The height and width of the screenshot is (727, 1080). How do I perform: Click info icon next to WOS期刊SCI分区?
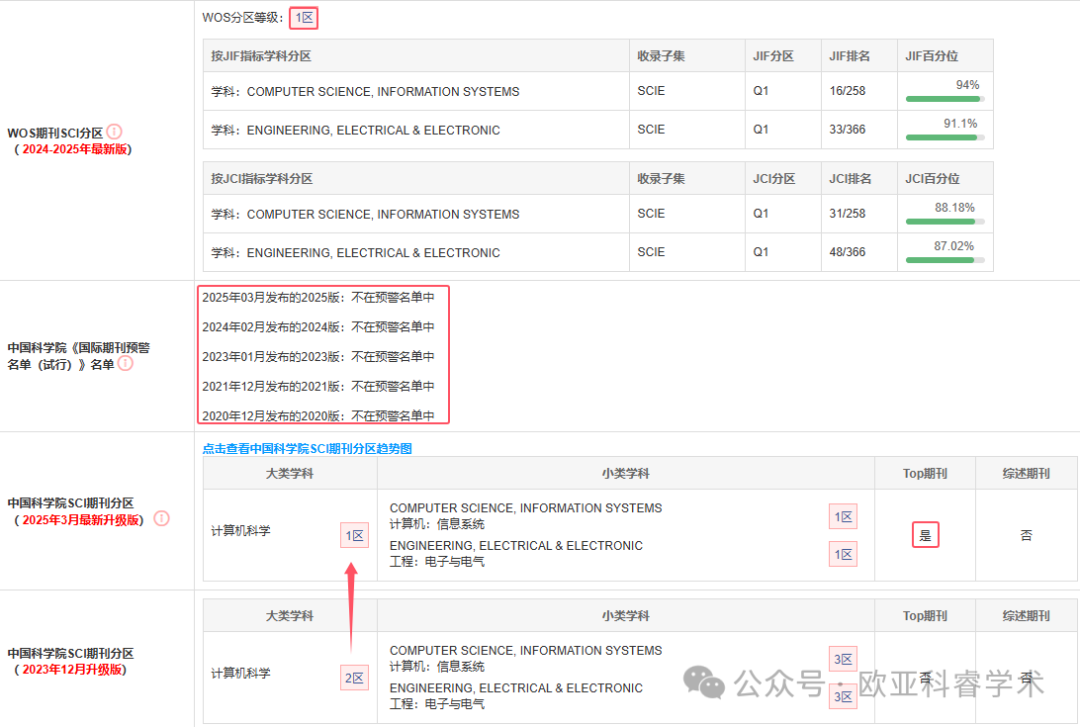click(x=114, y=131)
